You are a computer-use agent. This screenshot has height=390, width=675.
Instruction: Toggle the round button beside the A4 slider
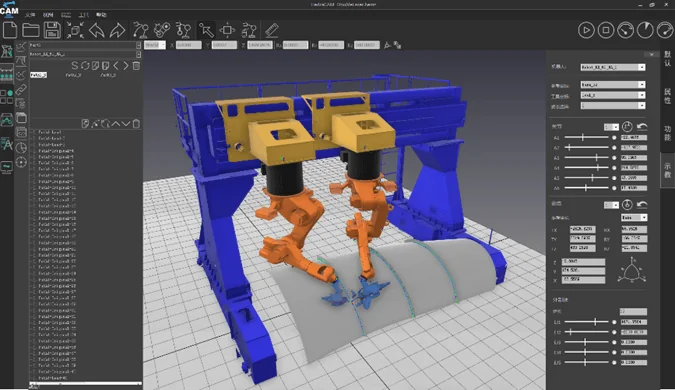pos(614,168)
